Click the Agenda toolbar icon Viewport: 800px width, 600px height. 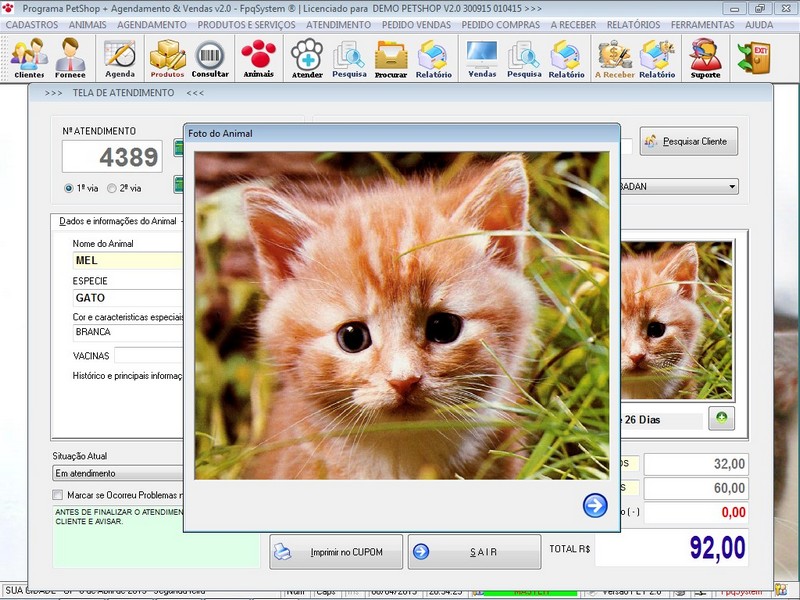click(x=120, y=57)
